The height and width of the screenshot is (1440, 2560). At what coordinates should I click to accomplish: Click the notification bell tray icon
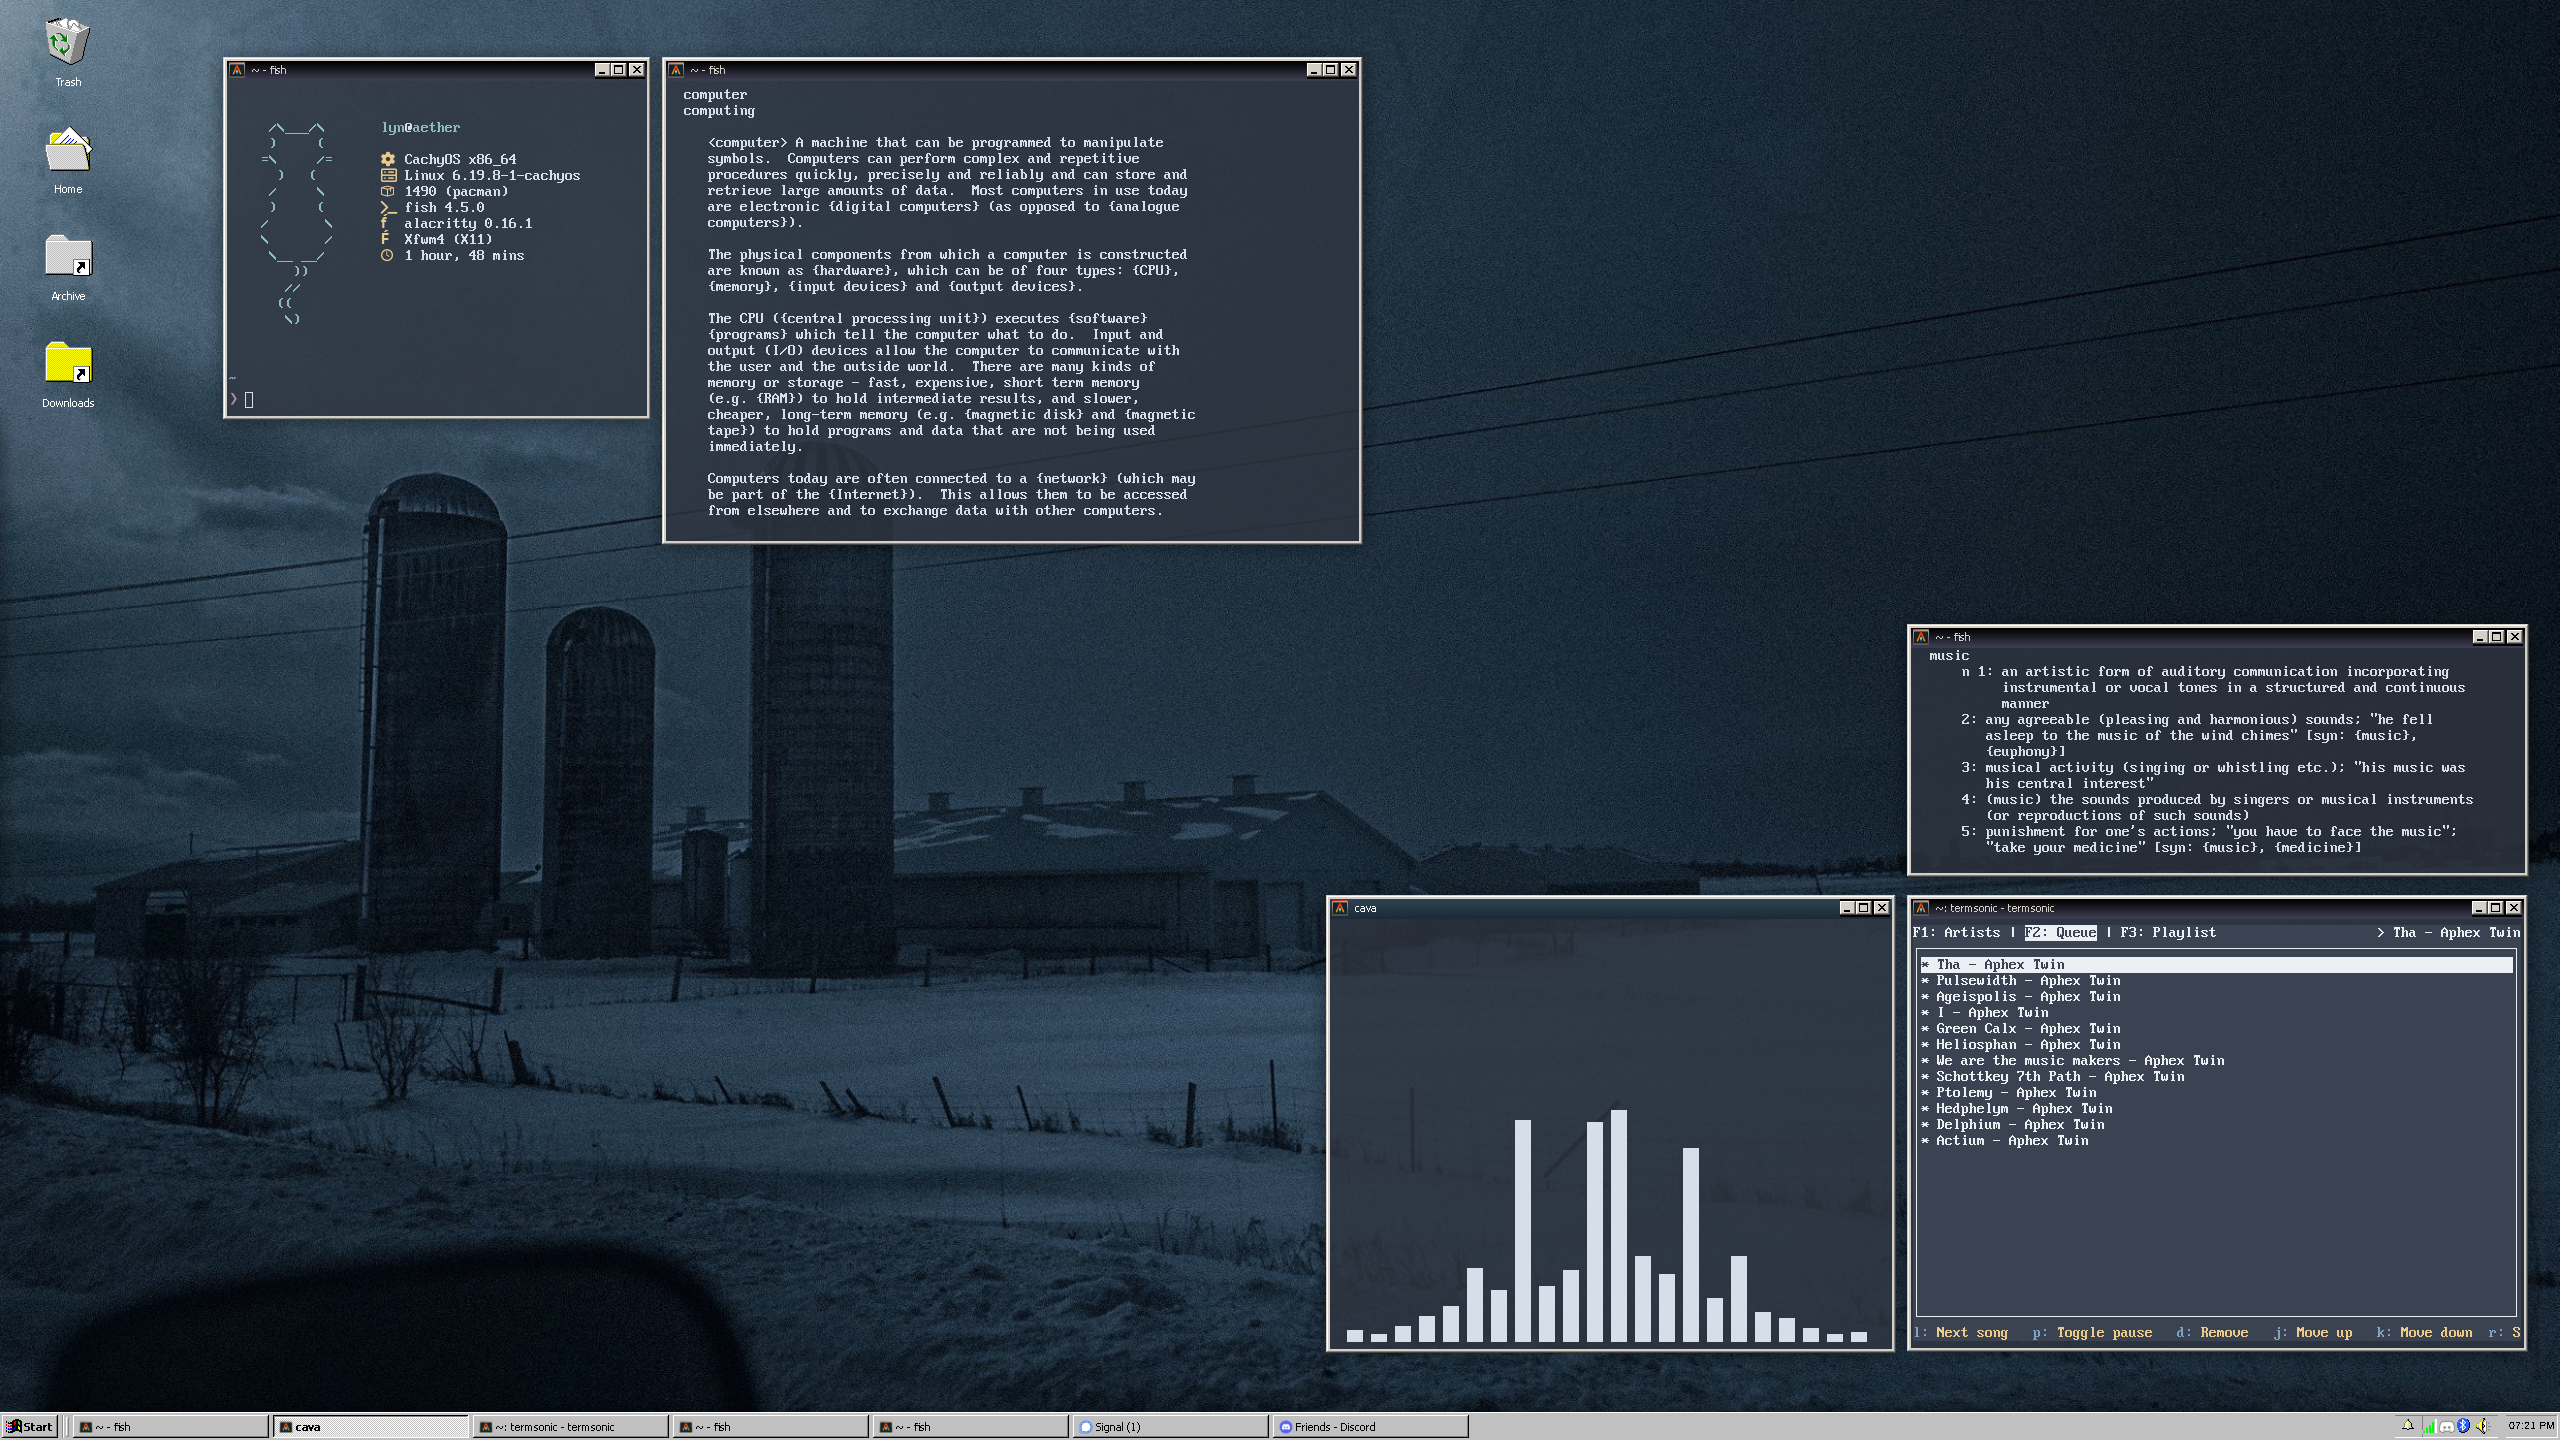click(2408, 1426)
